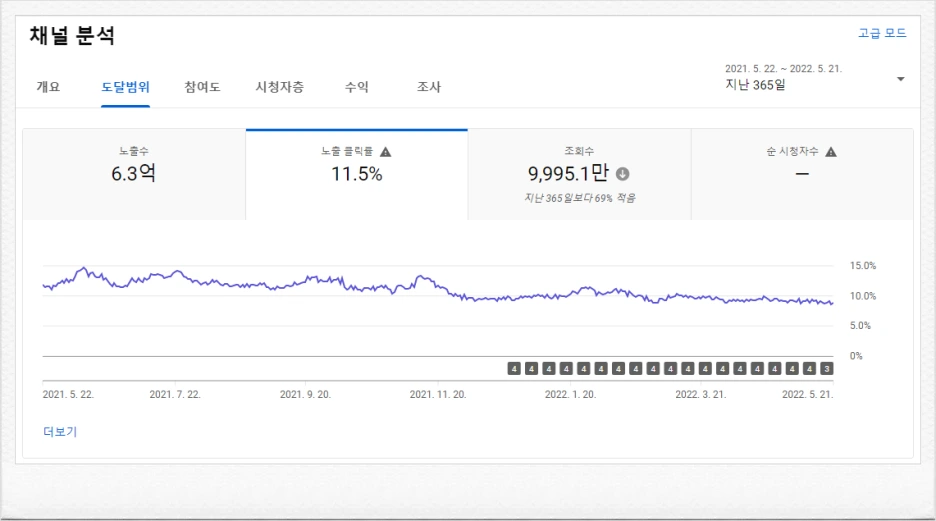Click the 2021. 5. 22. x-axis date label
Image resolution: width=936 pixels, height=521 pixels.
pos(68,394)
